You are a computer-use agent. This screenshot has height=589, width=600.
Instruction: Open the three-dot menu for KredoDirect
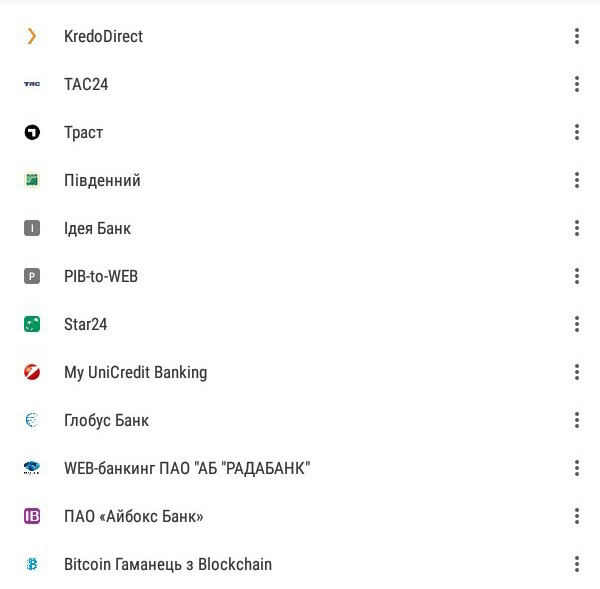(577, 36)
